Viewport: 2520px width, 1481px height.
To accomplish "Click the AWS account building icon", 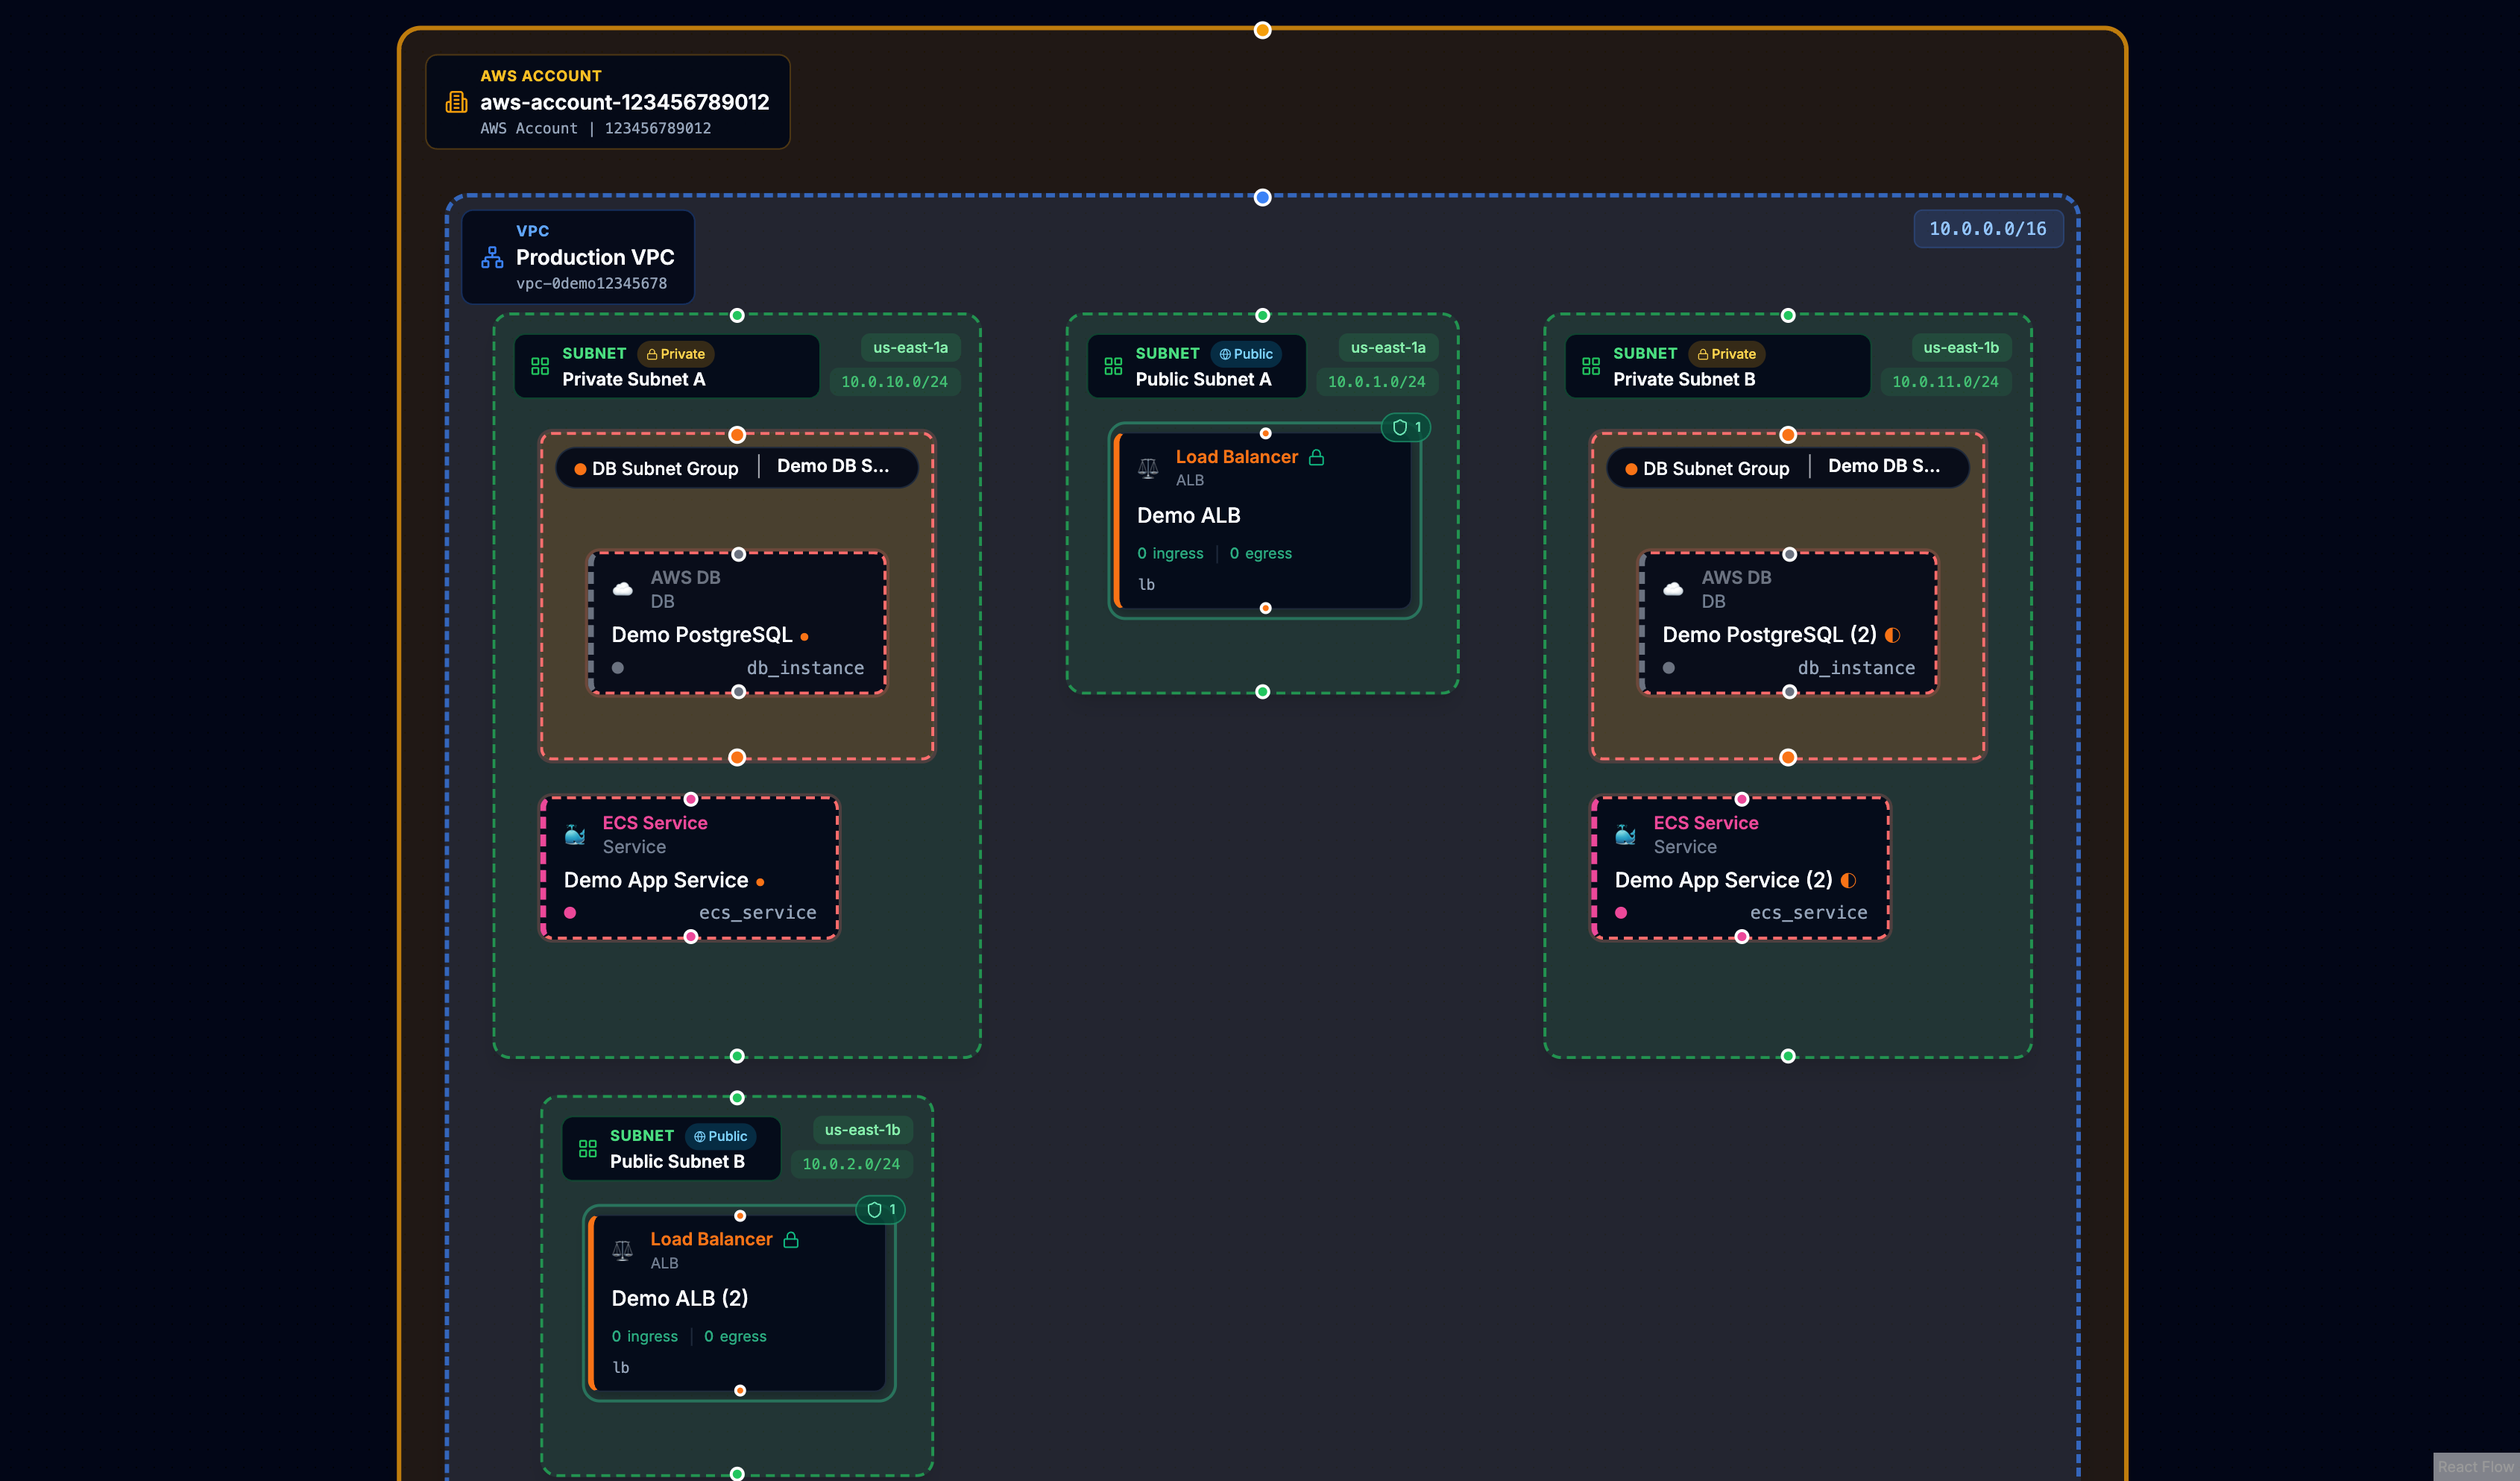I will pyautogui.click(x=456, y=102).
